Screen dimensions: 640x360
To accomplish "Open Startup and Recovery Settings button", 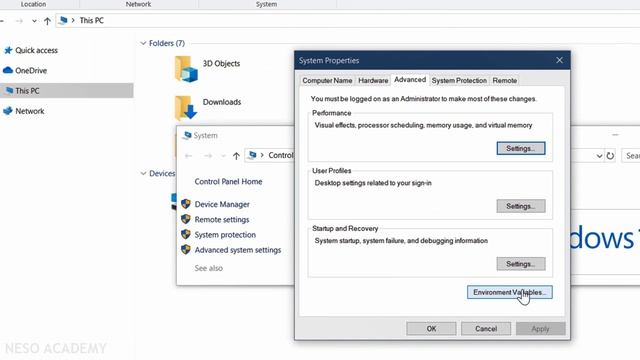I will [x=521, y=264].
